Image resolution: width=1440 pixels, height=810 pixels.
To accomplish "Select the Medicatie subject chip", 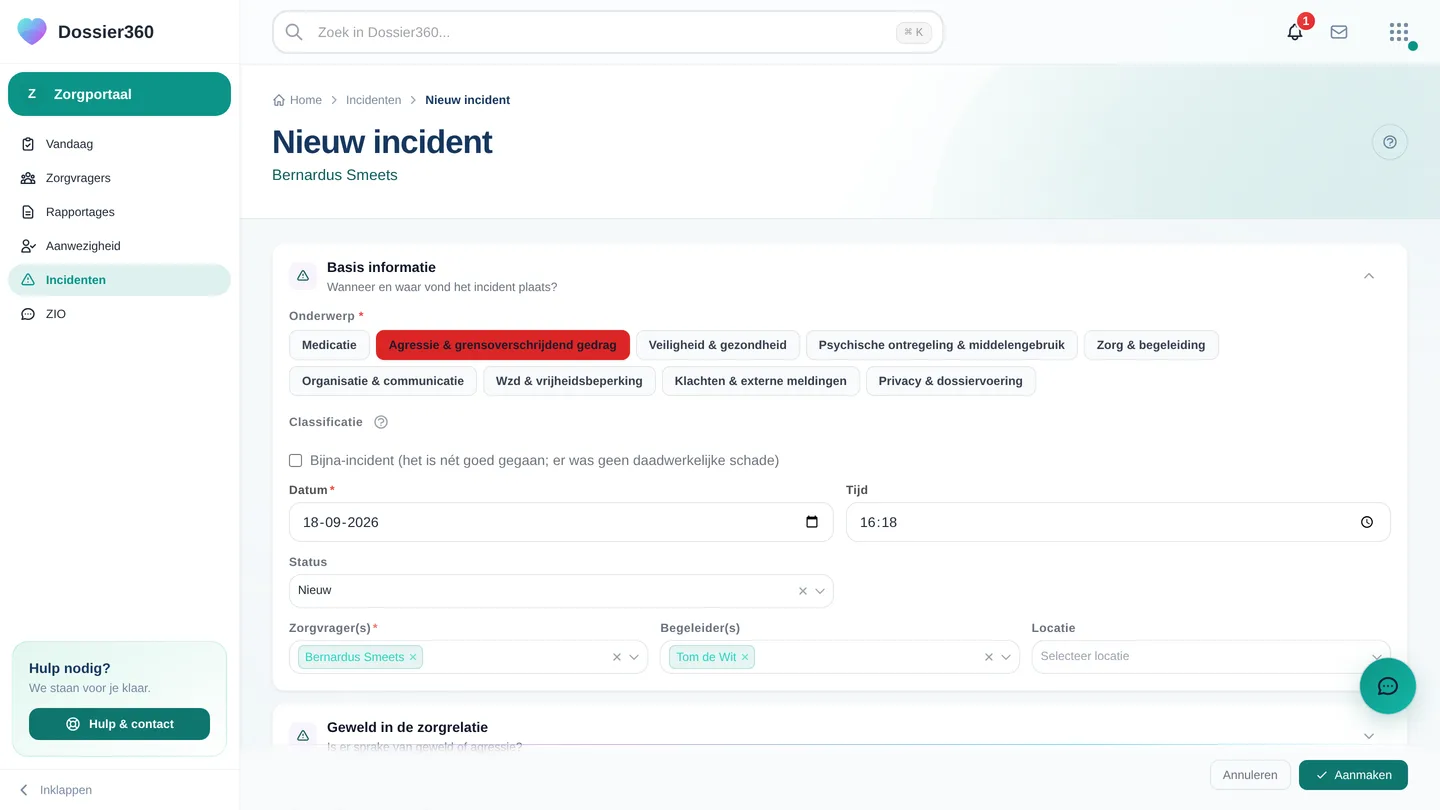I will point(329,345).
